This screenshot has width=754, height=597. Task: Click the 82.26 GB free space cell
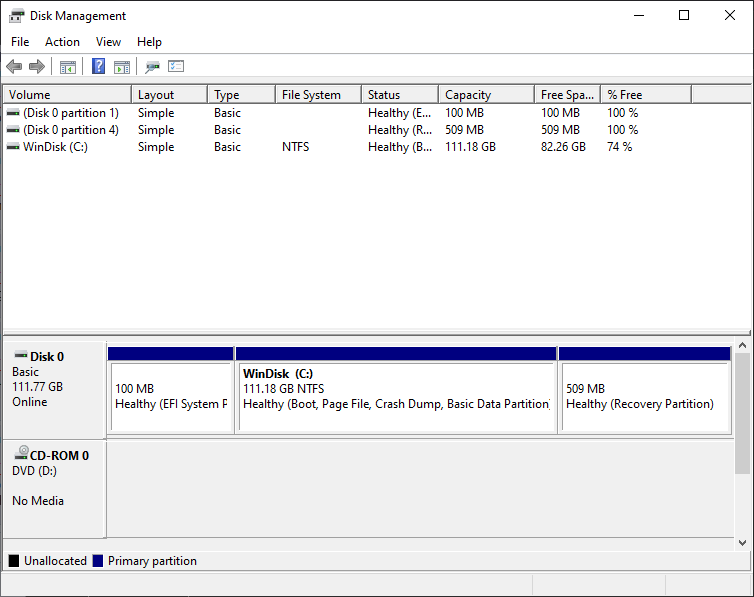pyautogui.click(x=563, y=147)
